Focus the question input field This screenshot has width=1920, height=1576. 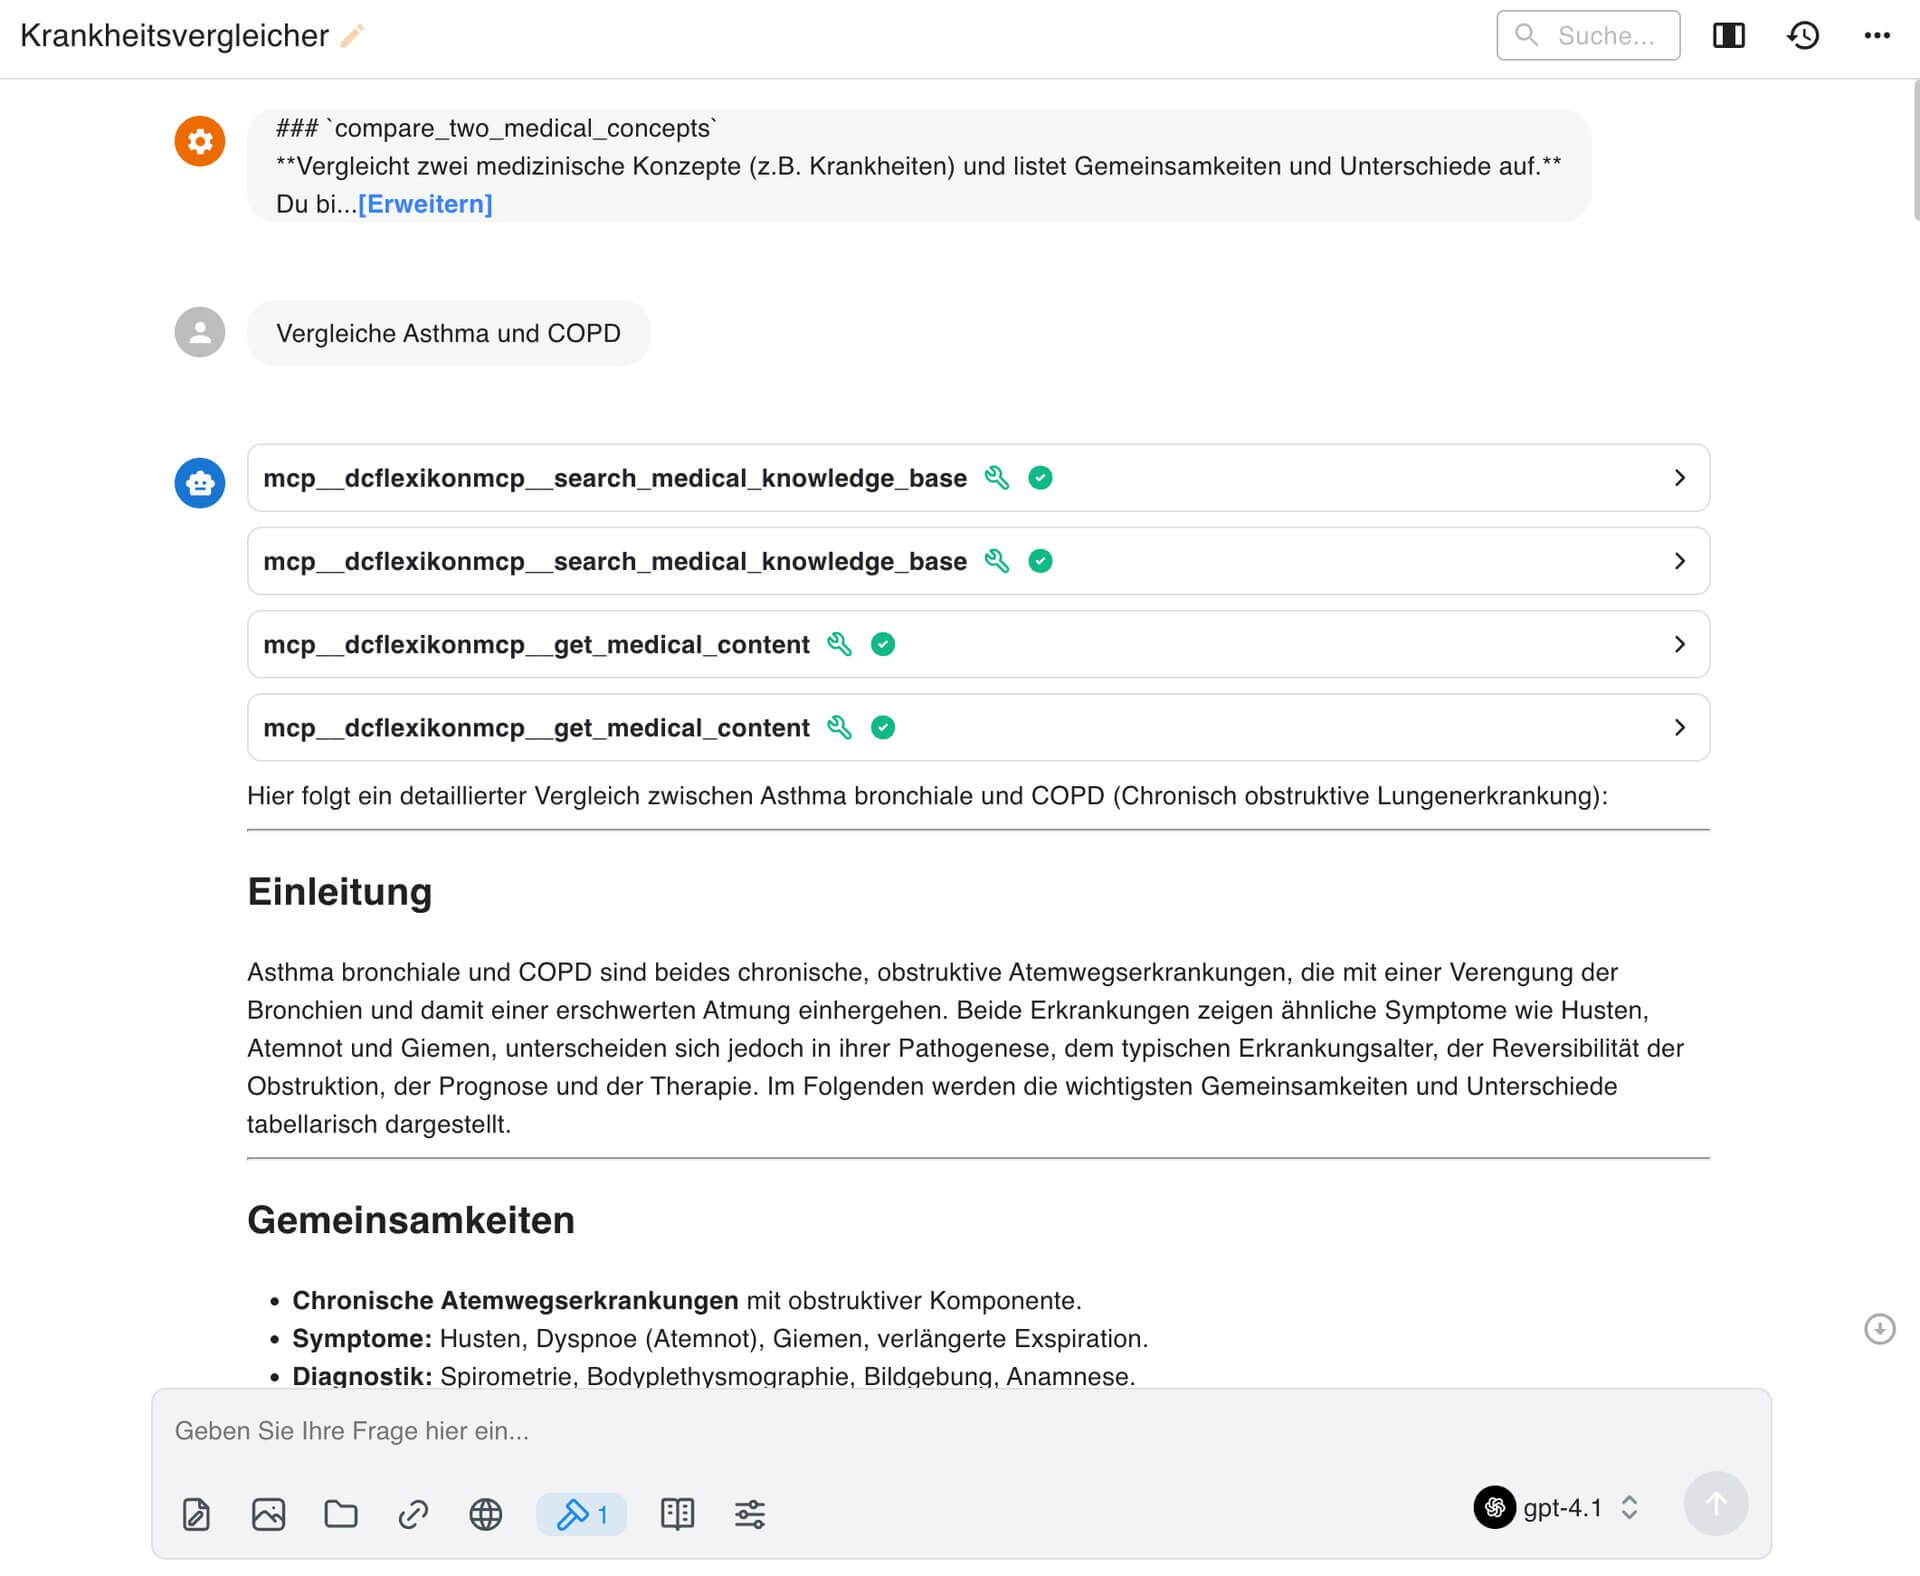[700, 1430]
